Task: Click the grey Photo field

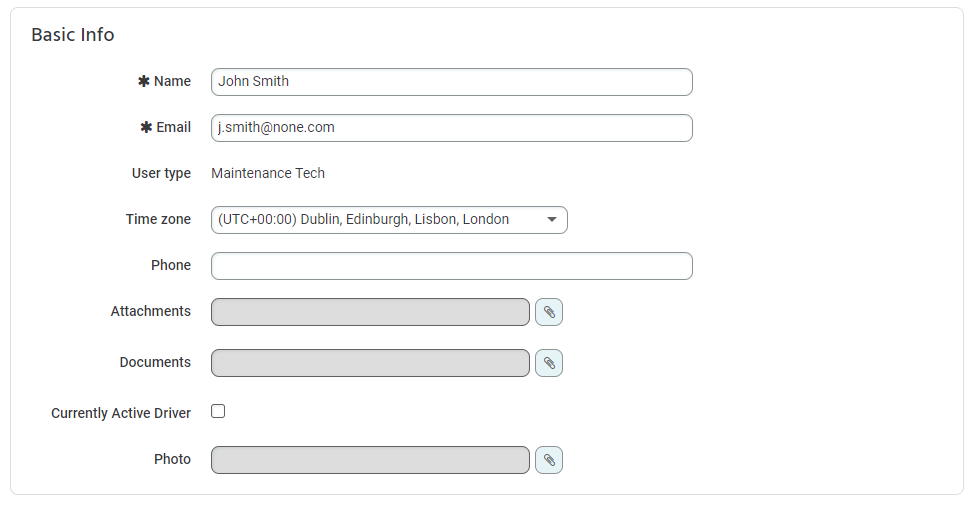Action: (370, 460)
